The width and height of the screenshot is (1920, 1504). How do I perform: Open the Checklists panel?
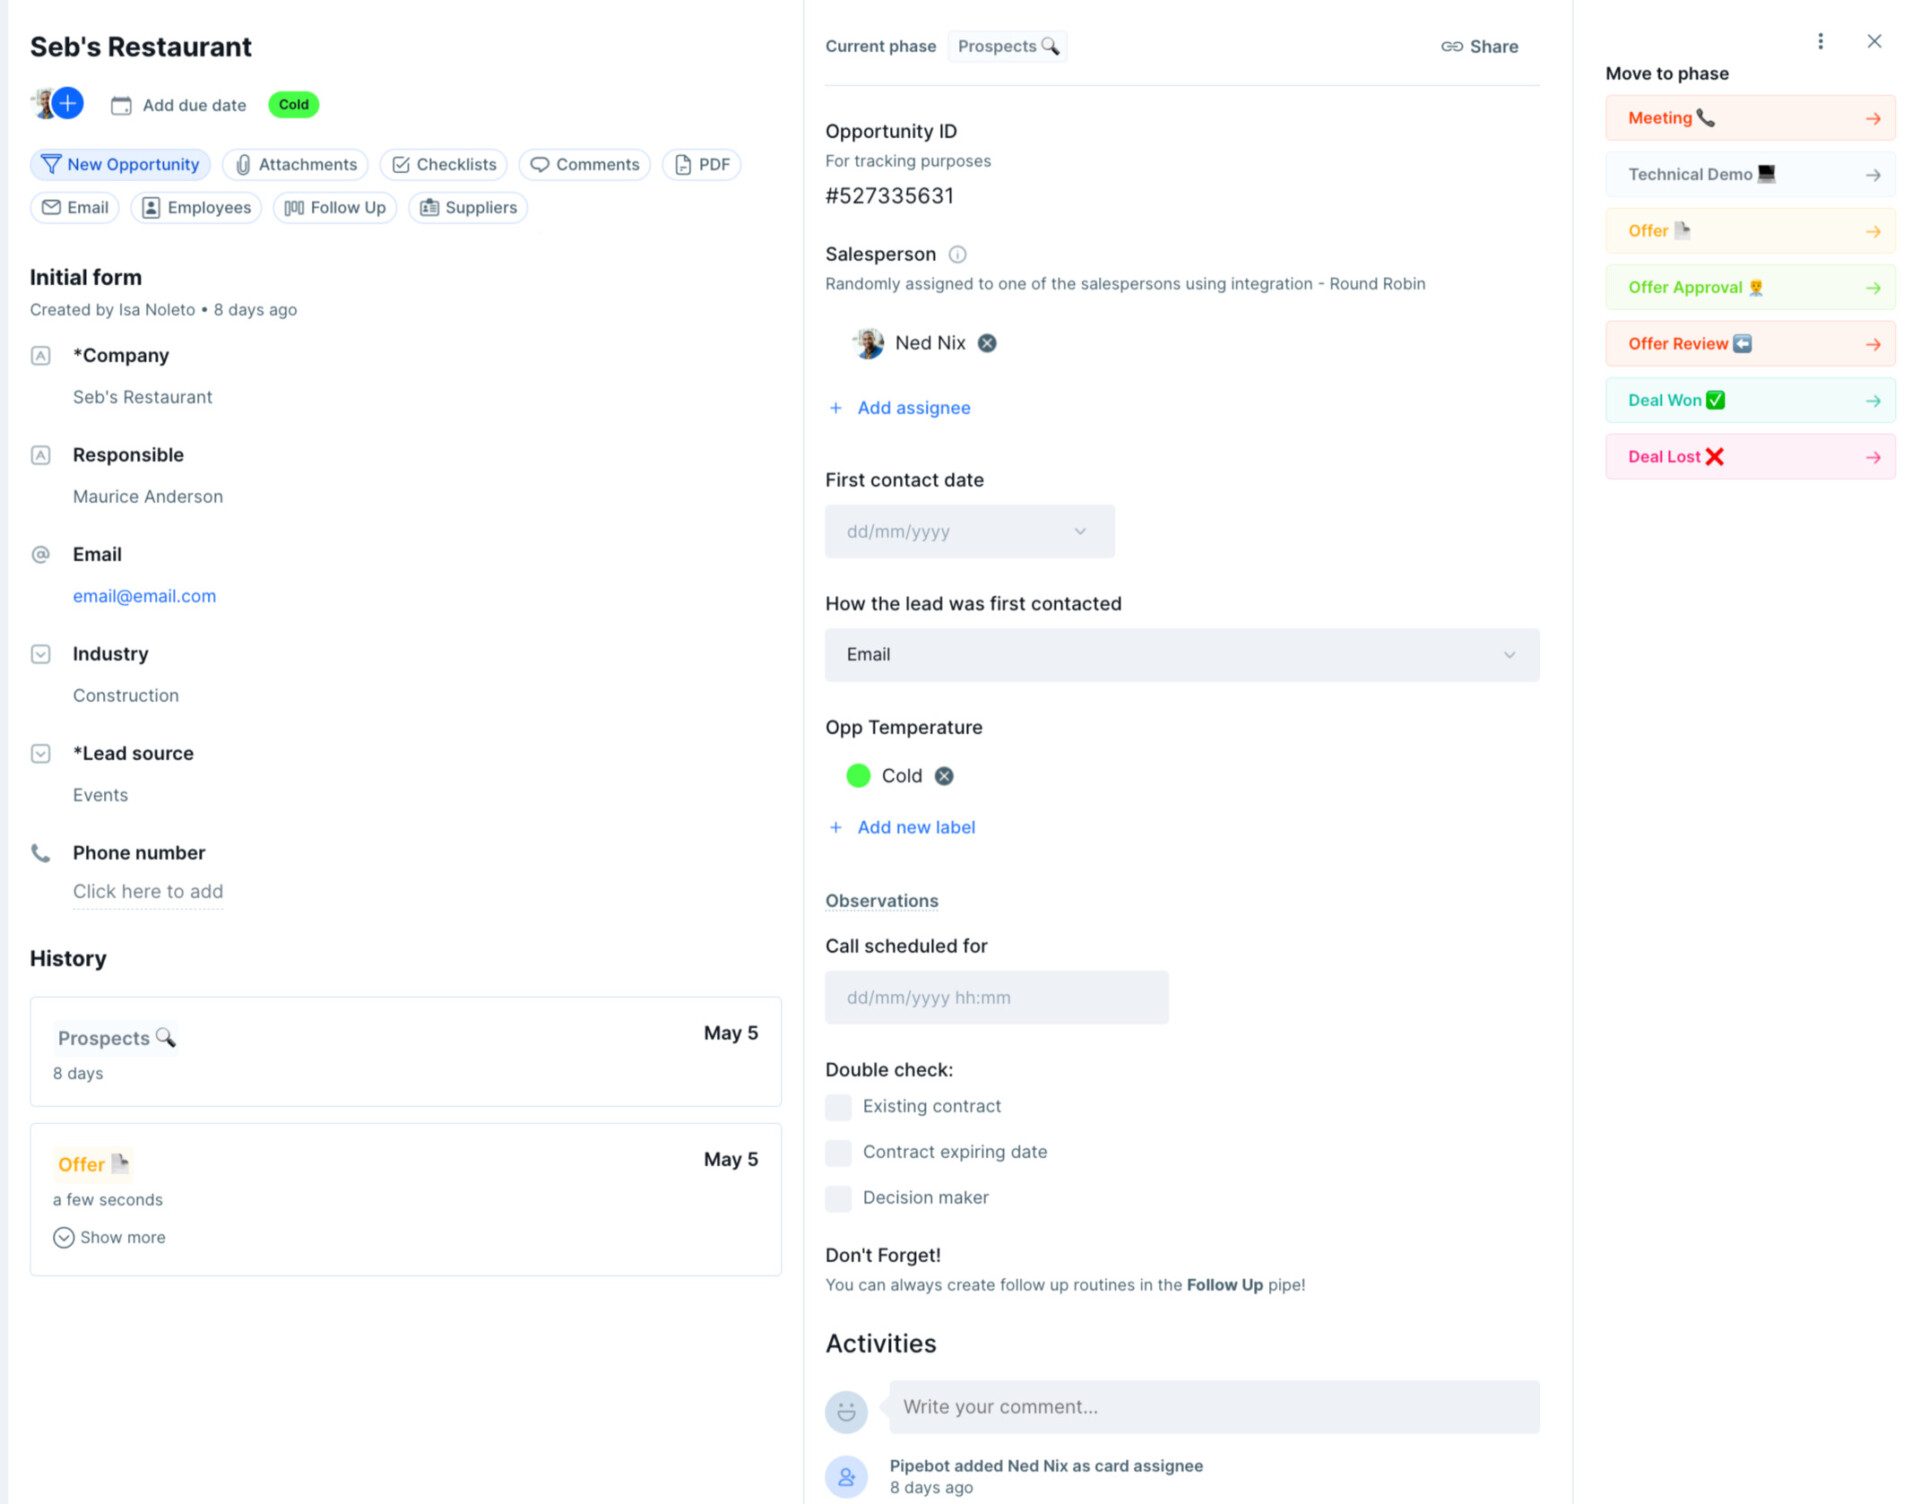tap(443, 164)
